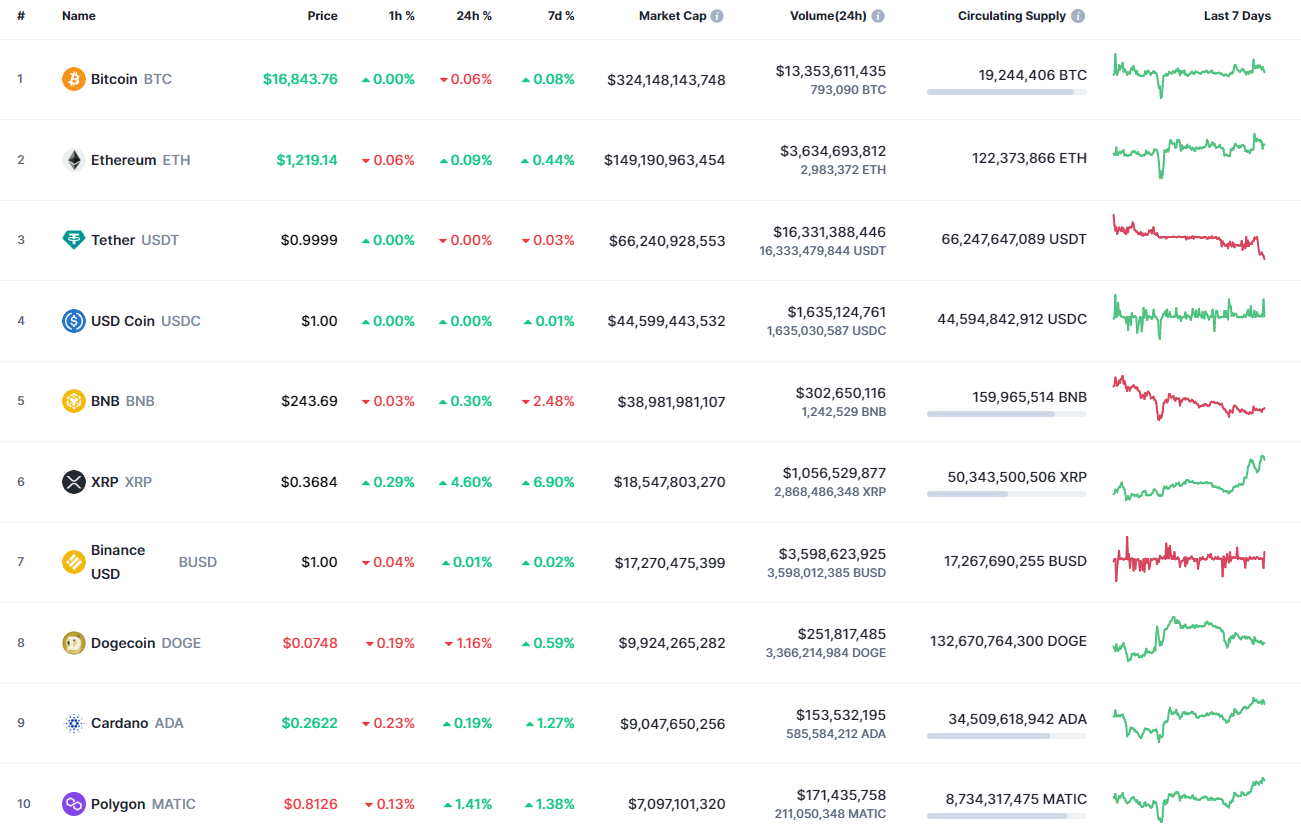The height and width of the screenshot is (835, 1301).
Task: Click the XRP coin logo
Action: point(73,481)
